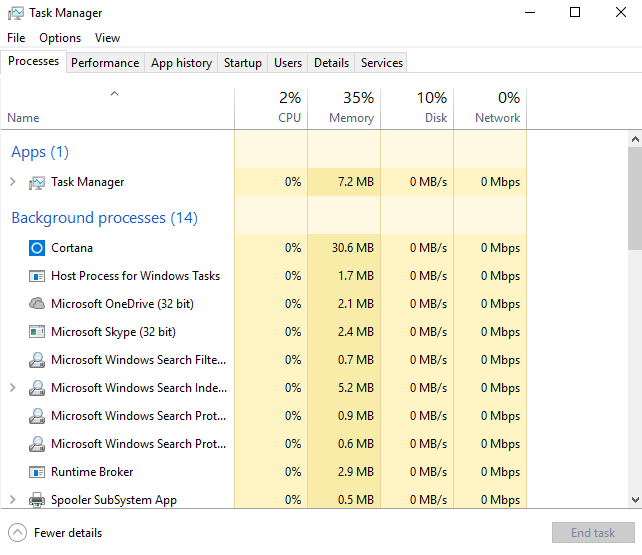Open the Startup tab
Screen dimensions: 642x555
(243, 62)
